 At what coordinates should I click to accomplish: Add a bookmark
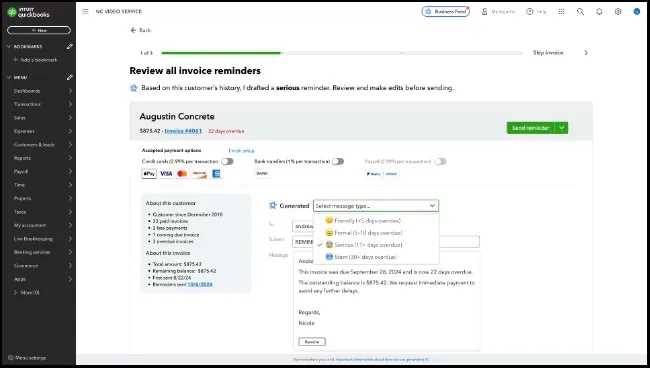[35, 60]
